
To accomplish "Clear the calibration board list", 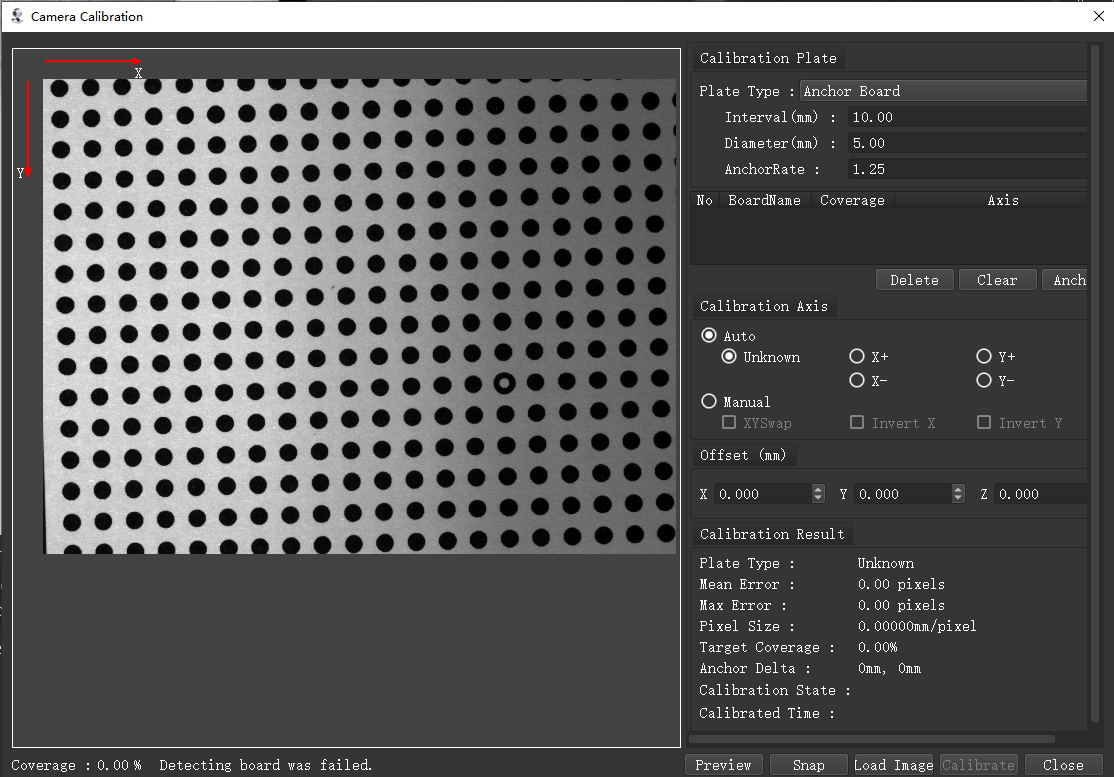I will point(996,280).
